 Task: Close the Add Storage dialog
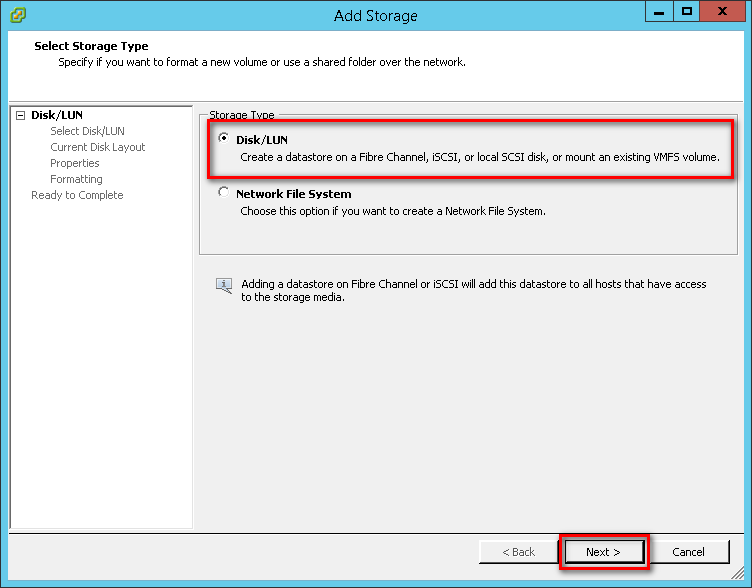pyautogui.click(x=722, y=11)
